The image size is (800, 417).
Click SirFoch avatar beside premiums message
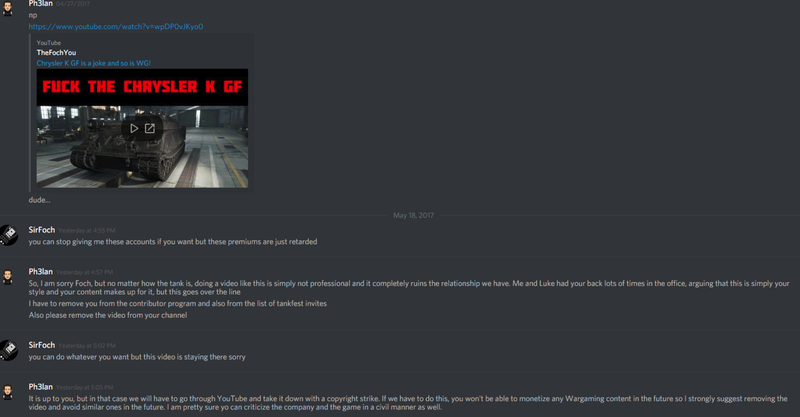point(9,235)
